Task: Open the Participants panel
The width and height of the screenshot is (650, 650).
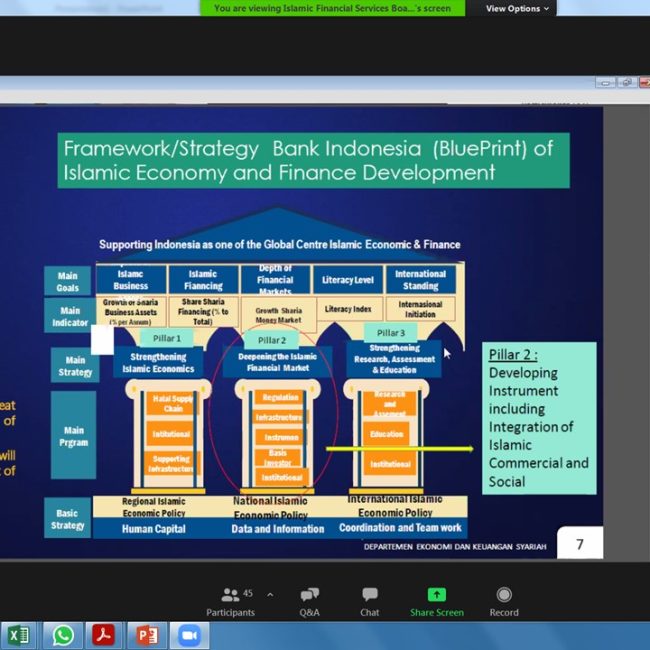Action: (x=230, y=602)
